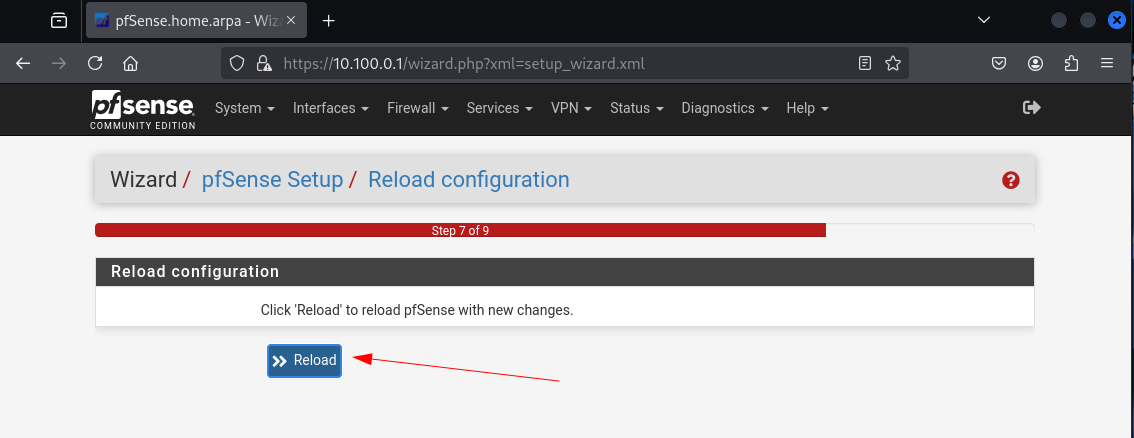
Task: Bookmark this page with the star icon
Action: point(893,64)
